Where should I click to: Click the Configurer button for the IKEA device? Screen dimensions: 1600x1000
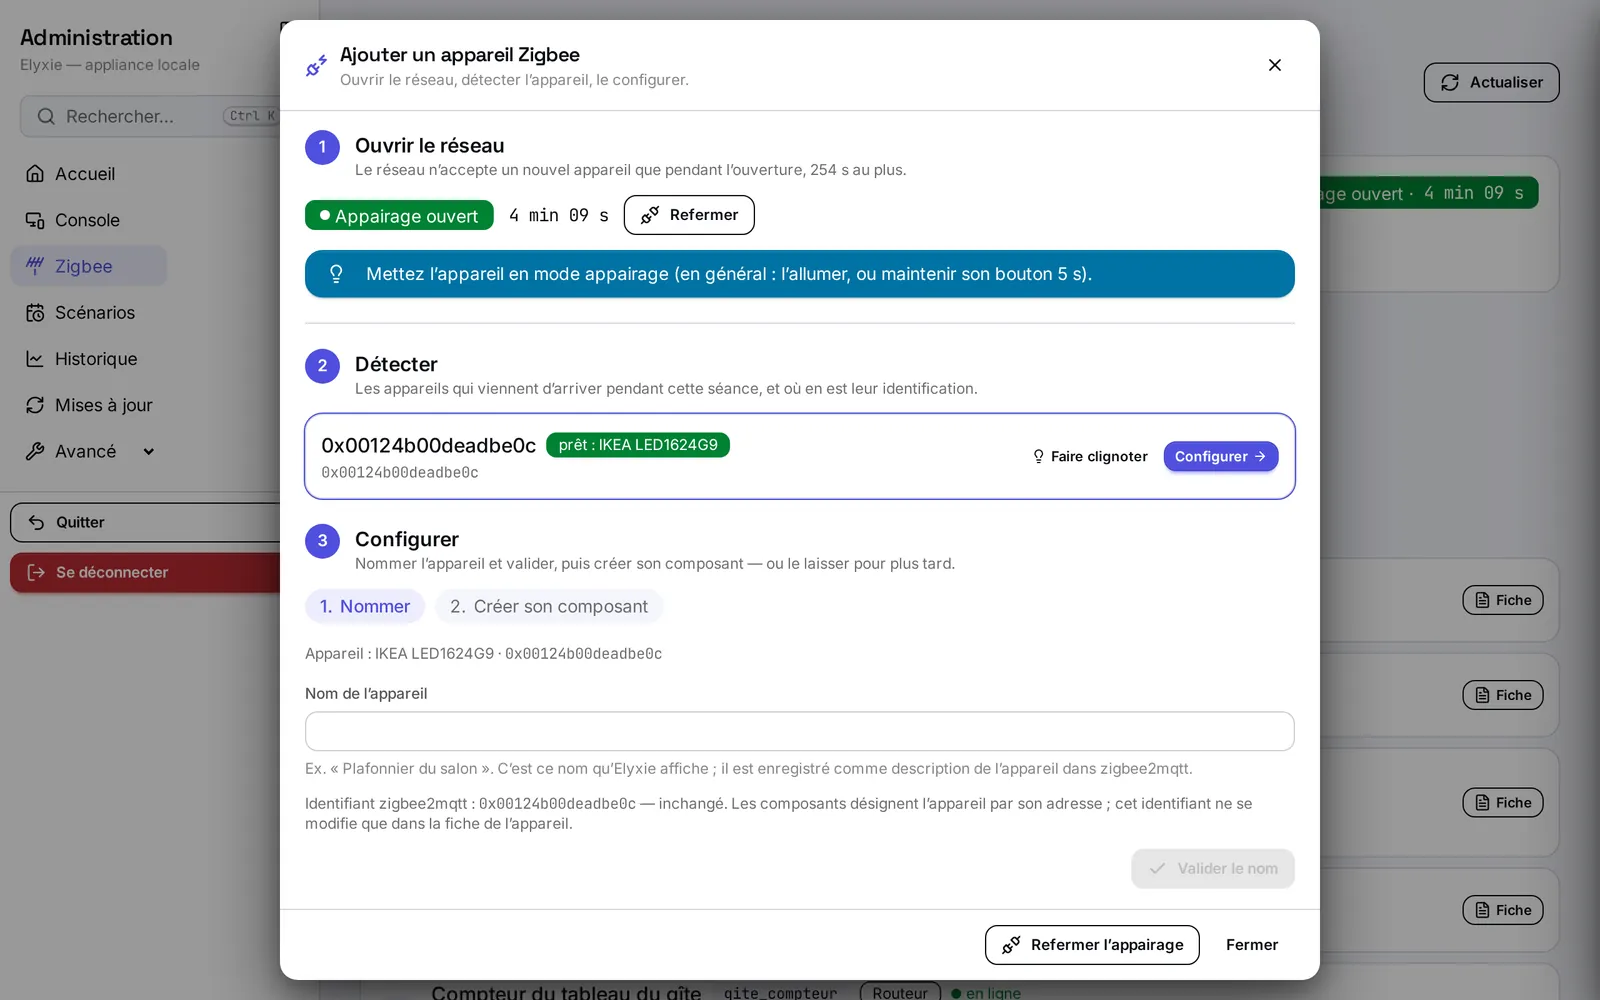pyautogui.click(x=1220, y=456)
